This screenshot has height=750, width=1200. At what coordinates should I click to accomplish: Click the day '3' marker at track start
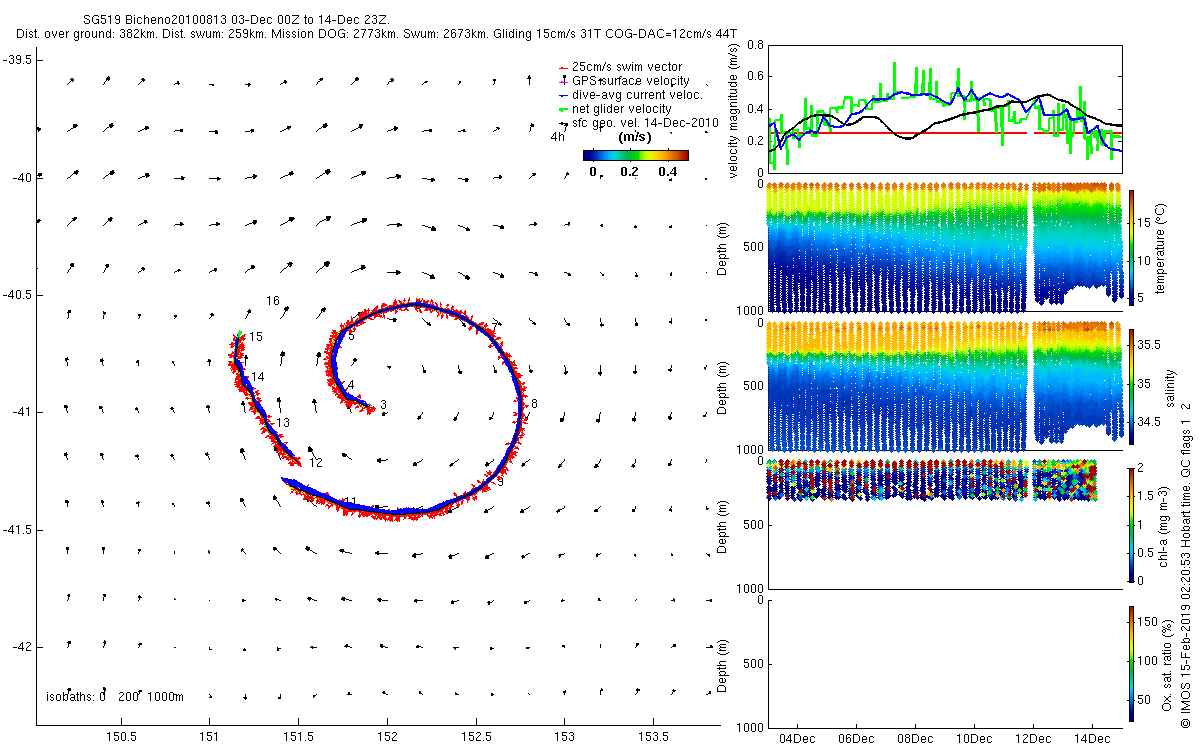point(383,404)
